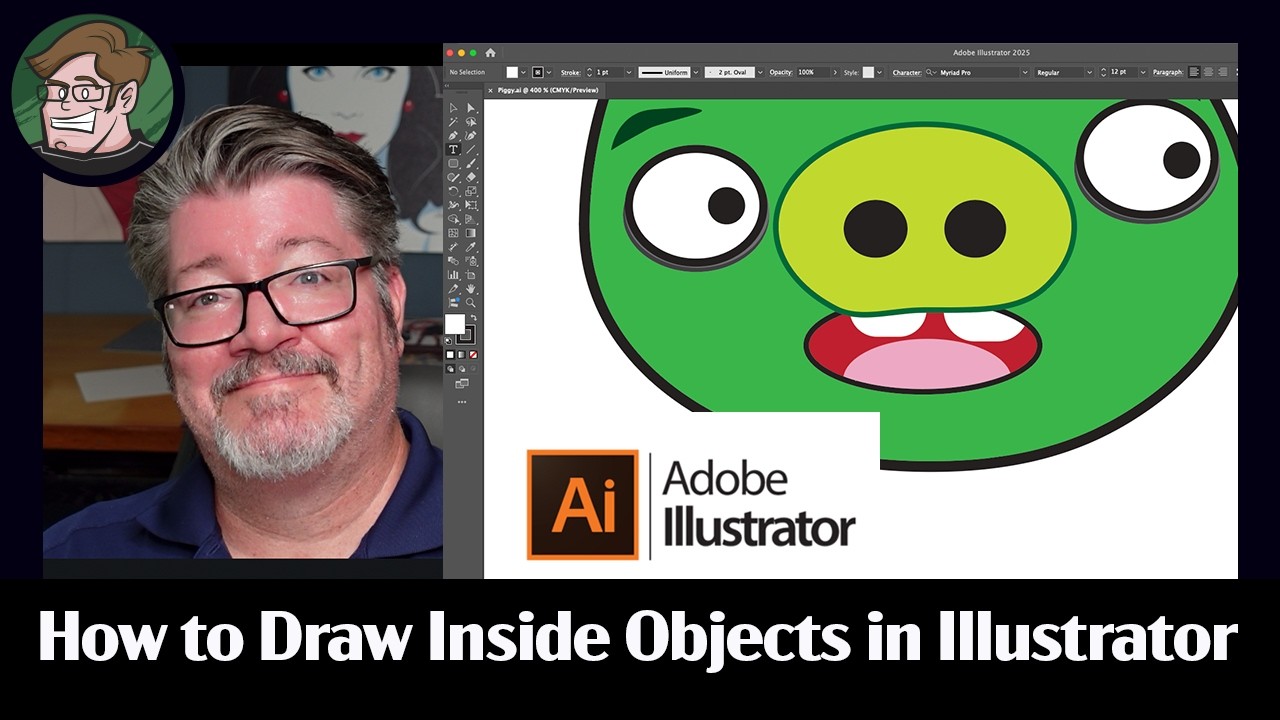Enable Draw Normal mode
The width and height of the screenshot is (1280, 720).
click(450, 369)
